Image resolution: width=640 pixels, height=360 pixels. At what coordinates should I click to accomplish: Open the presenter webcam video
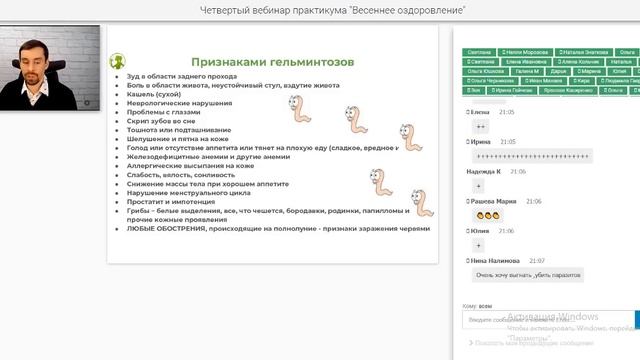pyautogui.click(x=50, y=68)
